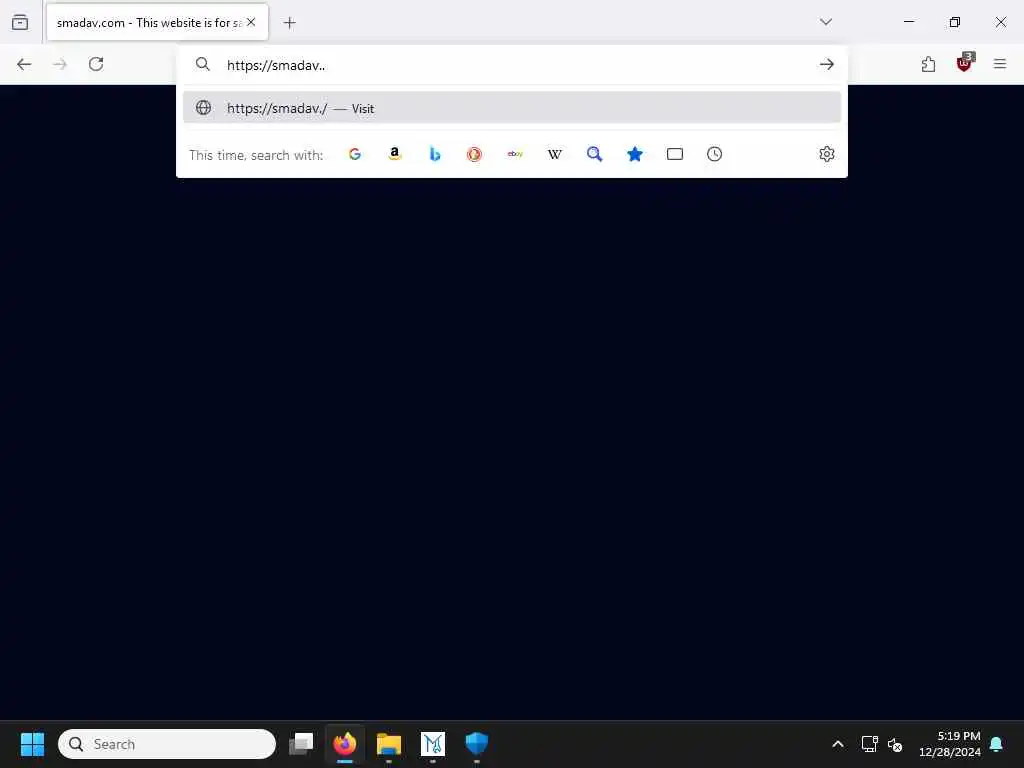Go back one page

(24, 64)
